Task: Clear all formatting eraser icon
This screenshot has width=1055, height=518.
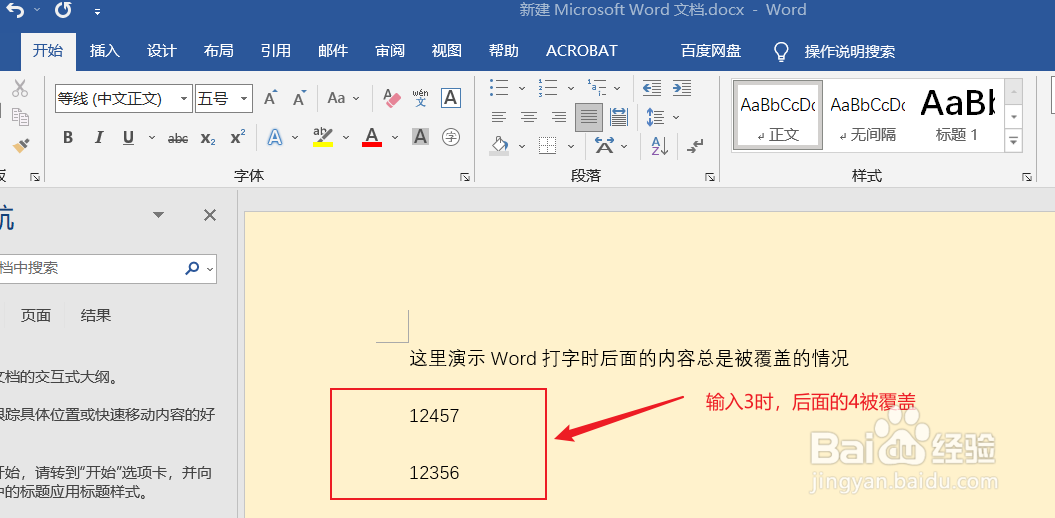Action: (392, 98)
